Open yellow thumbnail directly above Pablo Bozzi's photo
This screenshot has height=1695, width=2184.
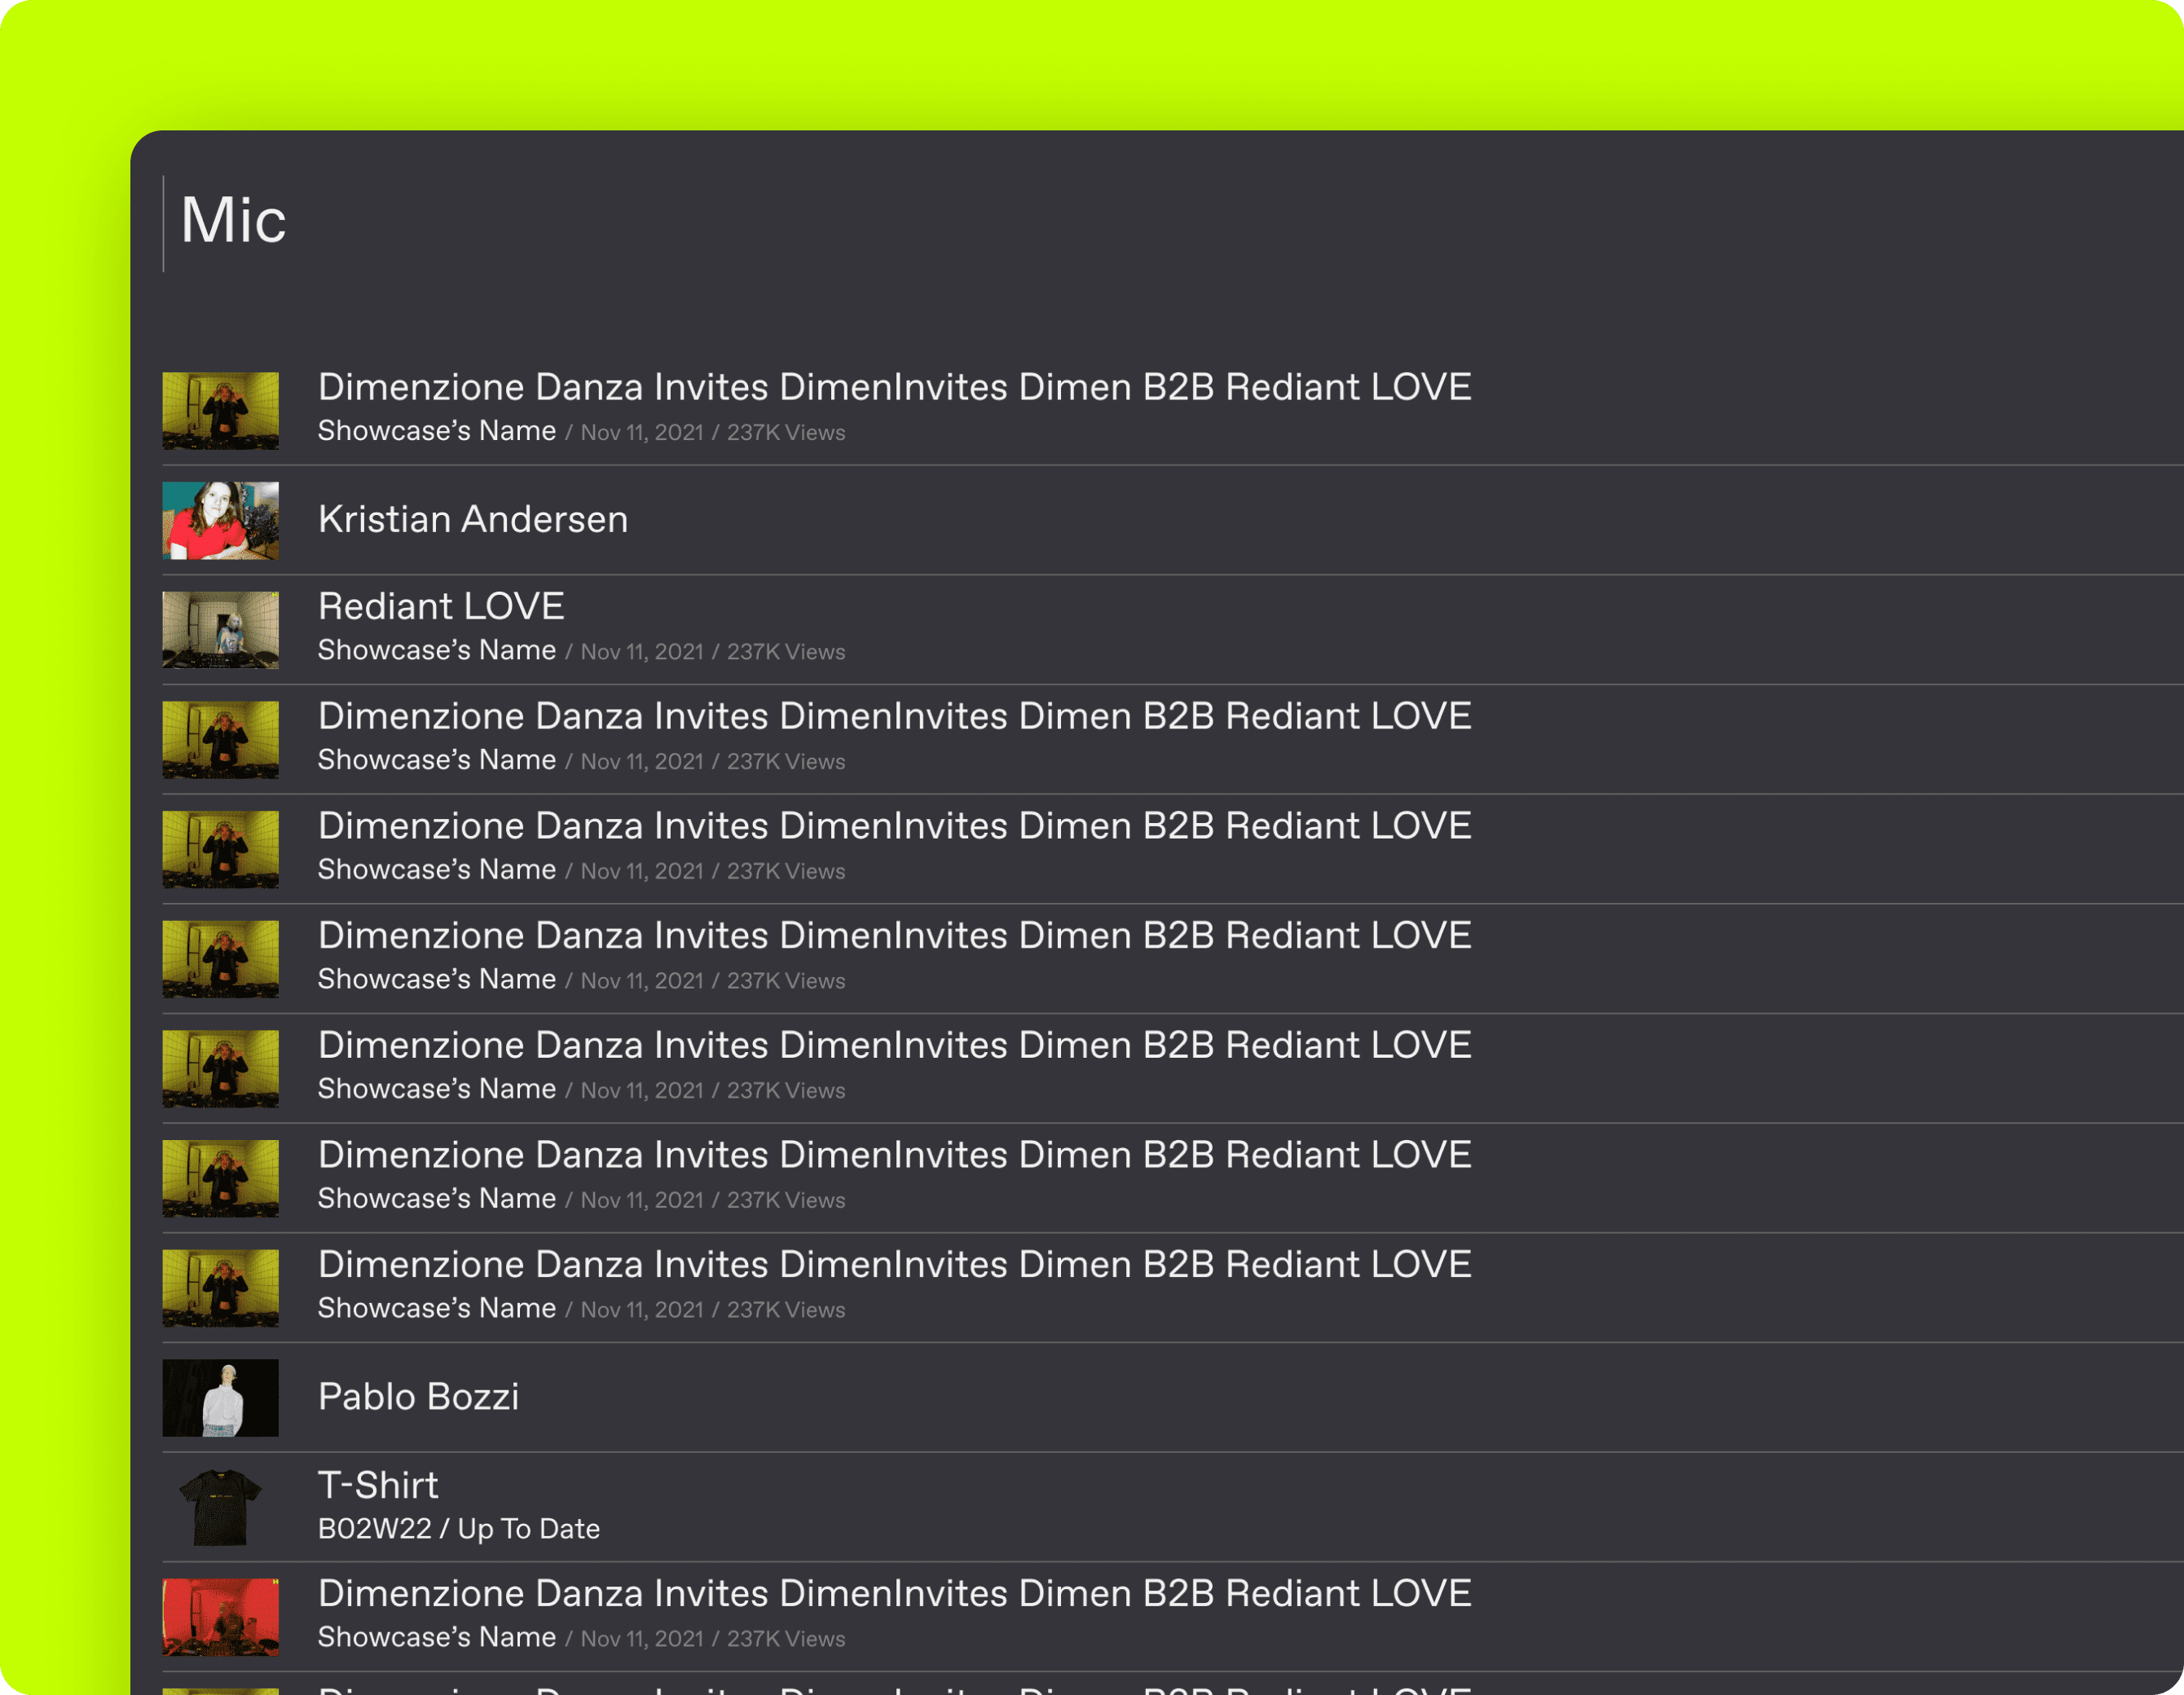[x=221, y=1288]
